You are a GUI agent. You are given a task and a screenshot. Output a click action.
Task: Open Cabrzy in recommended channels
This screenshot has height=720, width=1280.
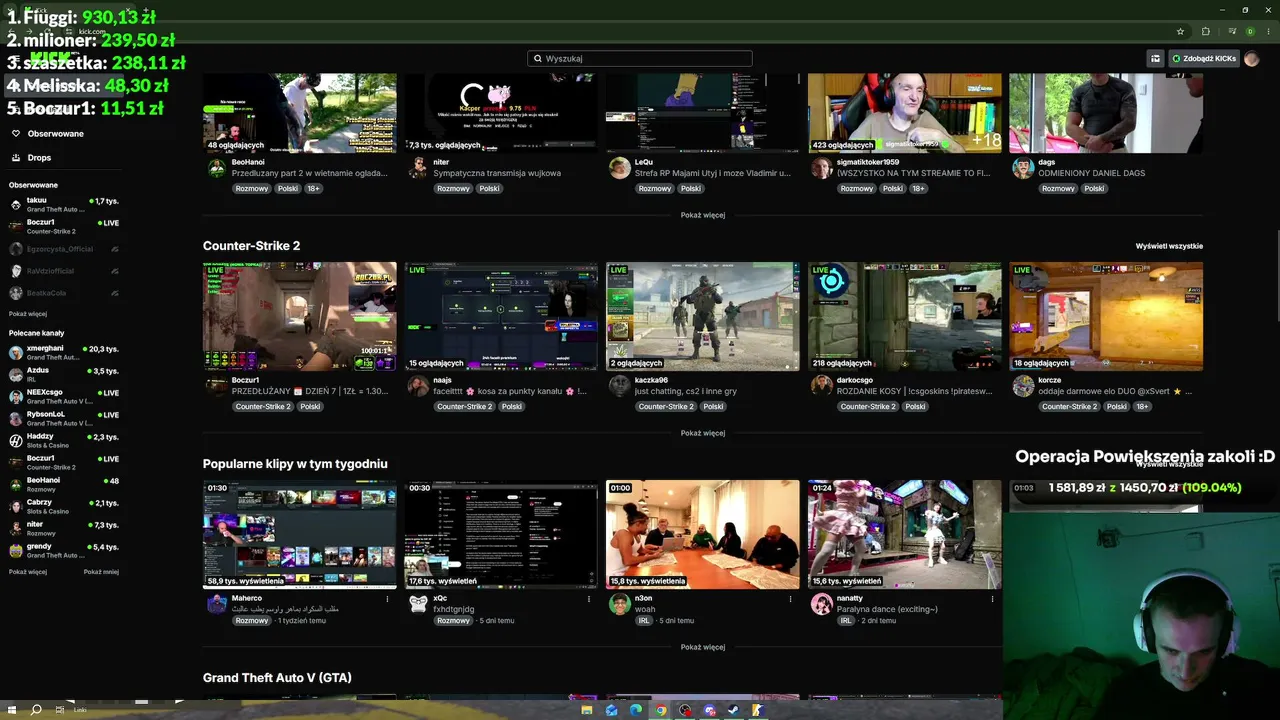coord(64,506)
